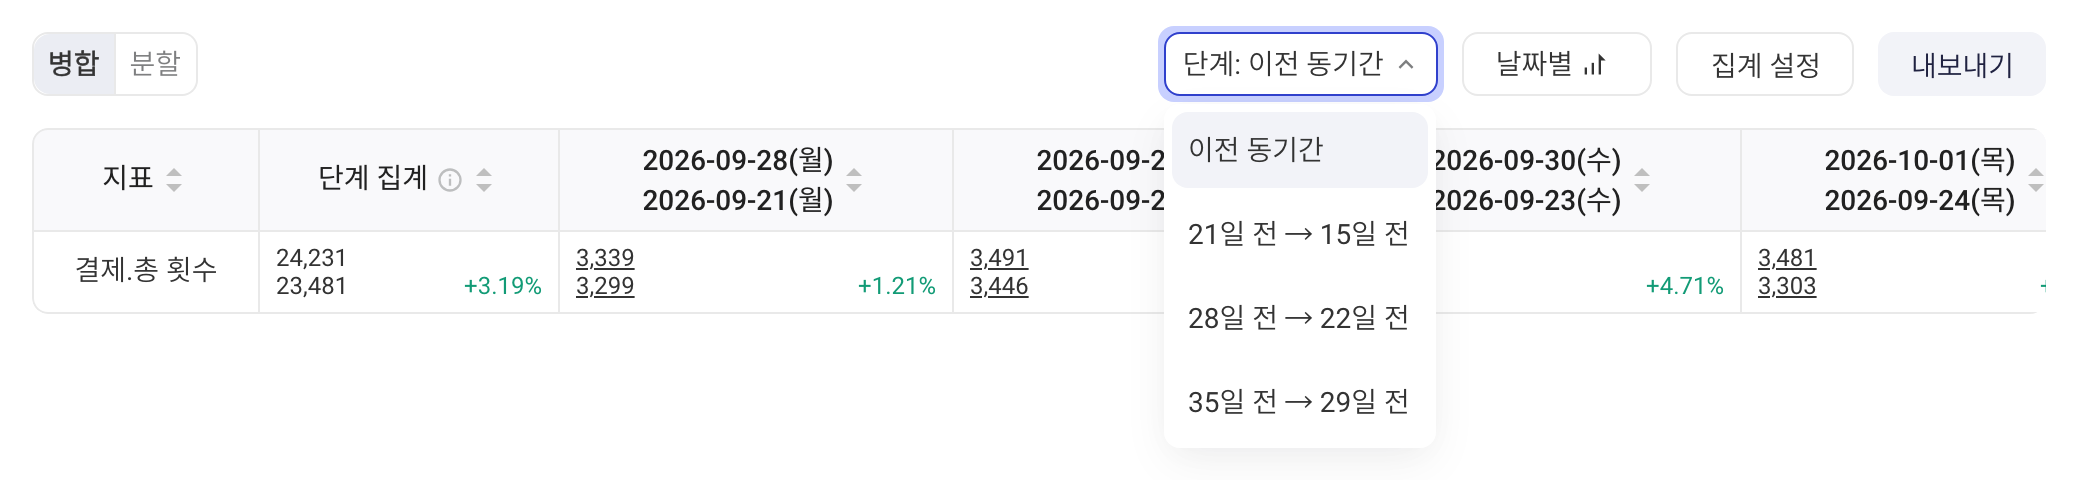This screenshot has width=2078, height=480.
Task: Open the 3,339 value link
Action: pyautogui.click(x=605, y=258)
